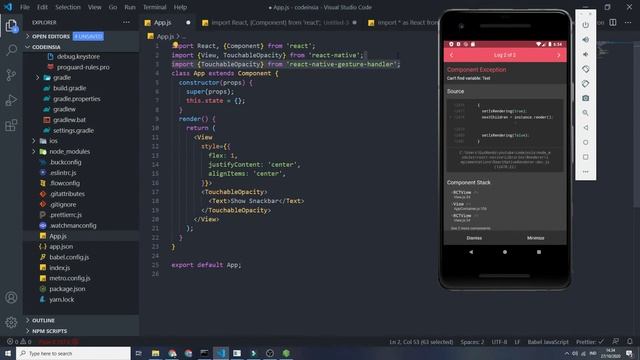The height and width of the screenshot is (360, 640).
Task: Click Split Editor icon in editor toolbar
Action: (x=613, y=22)
